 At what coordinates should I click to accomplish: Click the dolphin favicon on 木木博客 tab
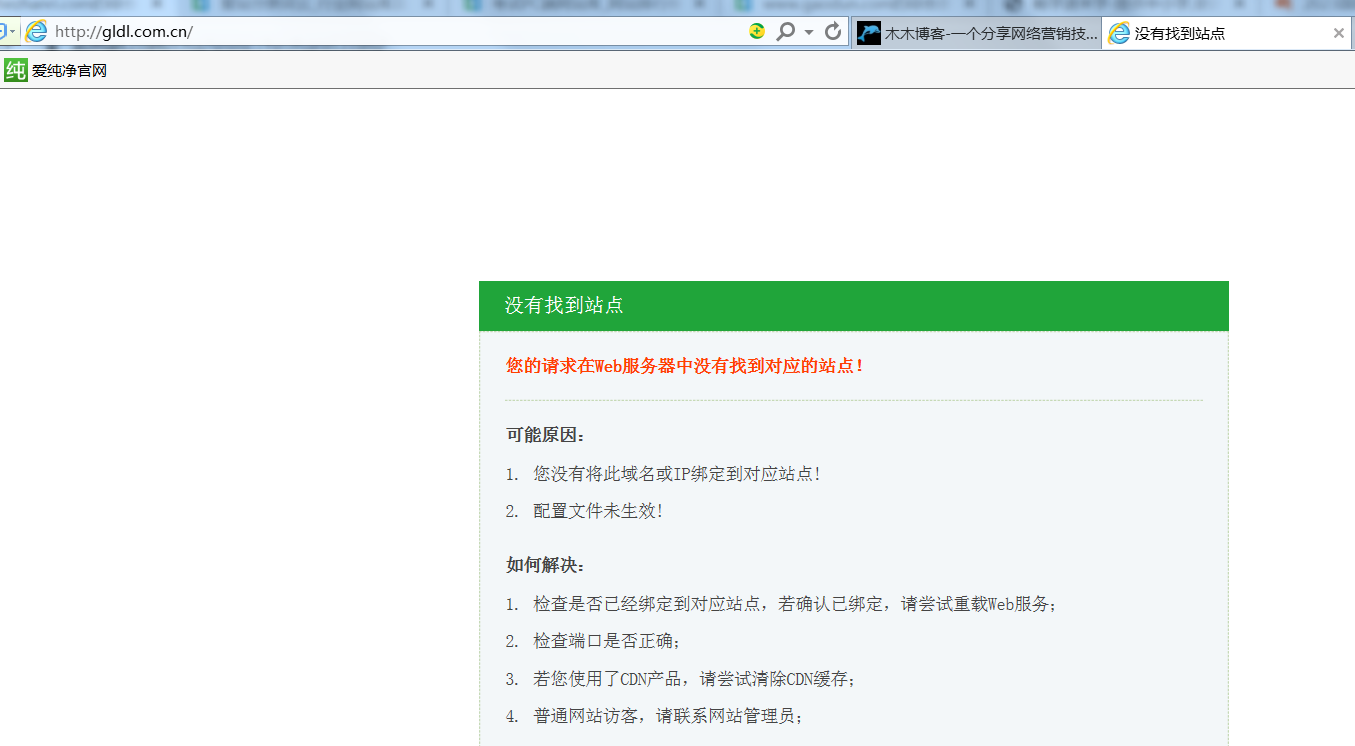pyautogui.click(x=869, y=33)
